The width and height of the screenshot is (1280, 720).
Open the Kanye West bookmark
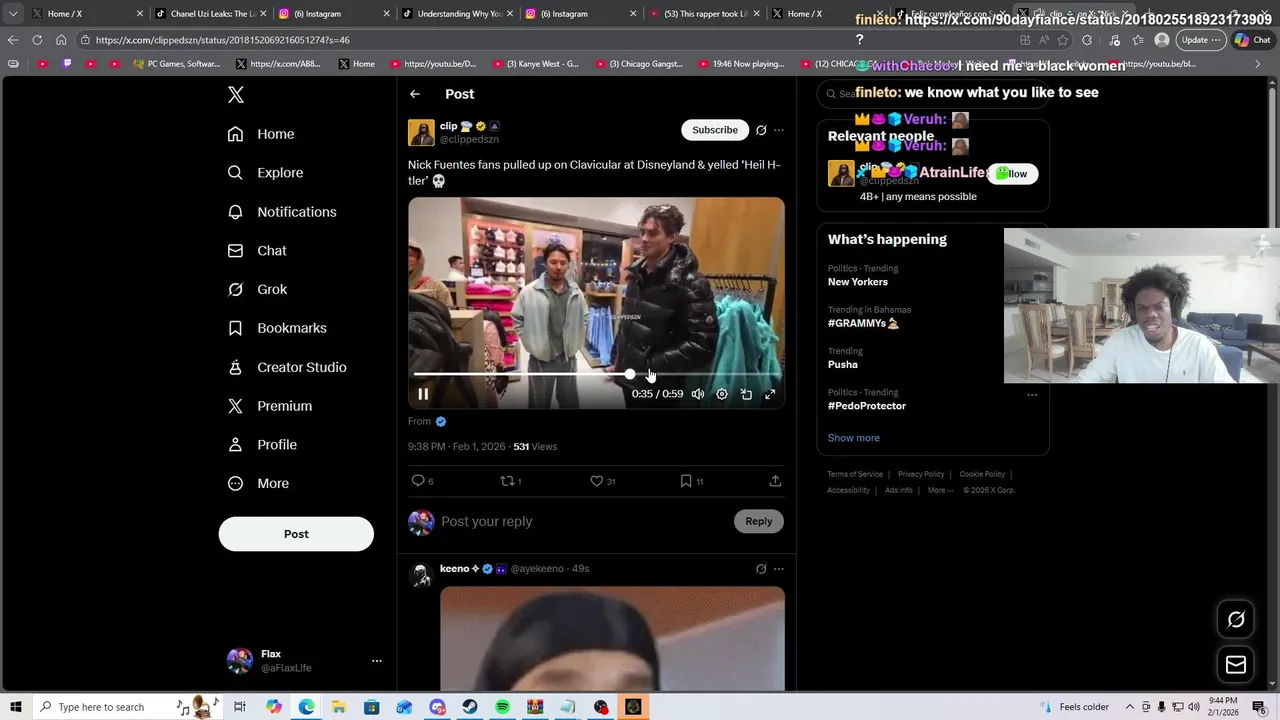535,64
